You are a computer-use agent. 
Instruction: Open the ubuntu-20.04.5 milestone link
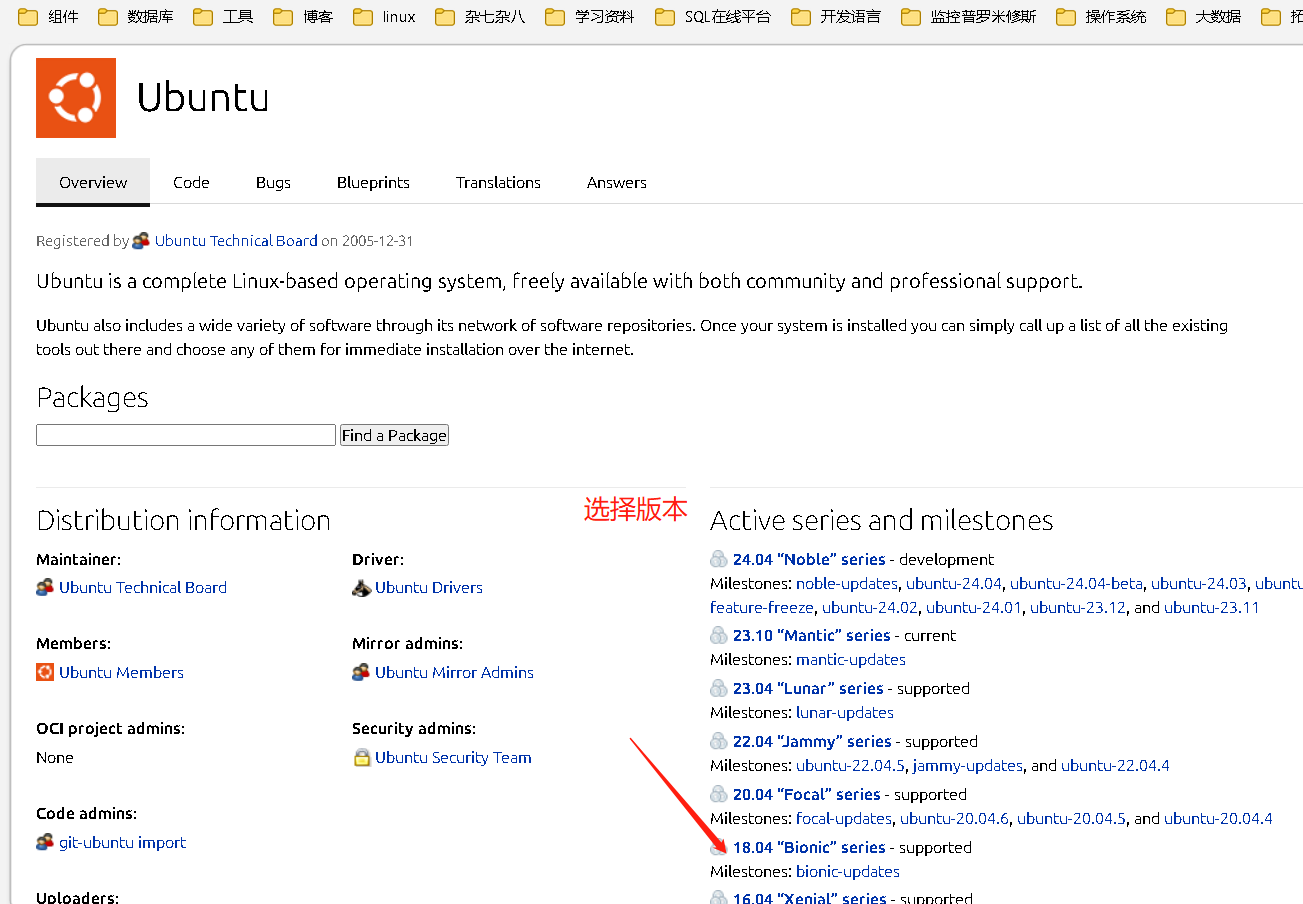point(1071,818)
